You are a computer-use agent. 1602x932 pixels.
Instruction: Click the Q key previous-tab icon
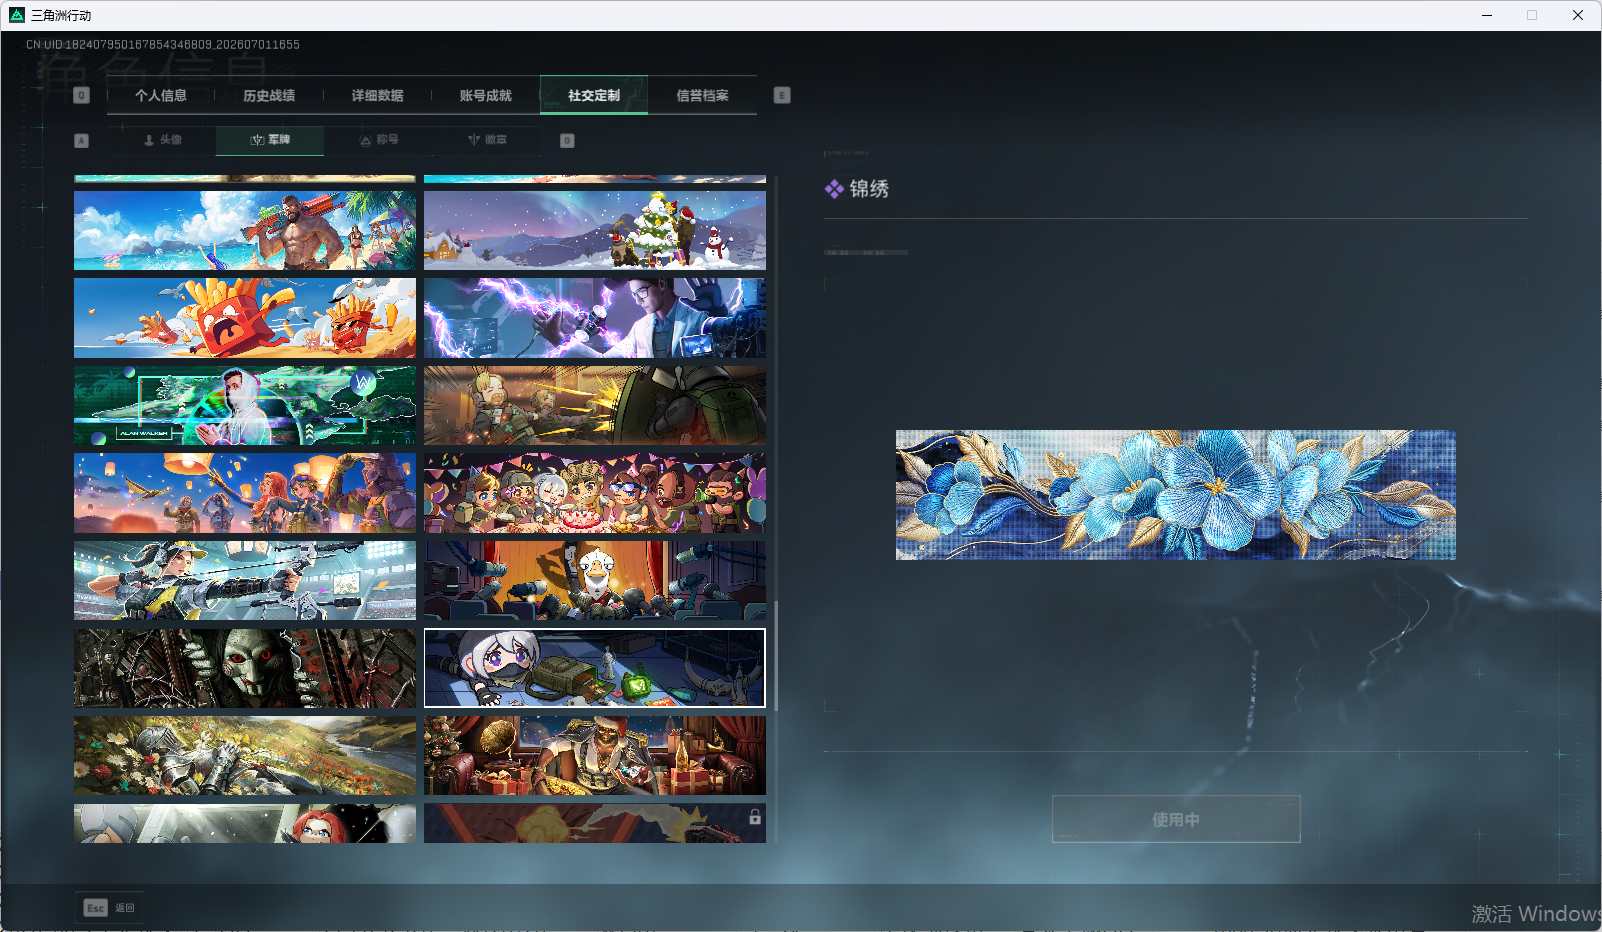pos(82,95)
